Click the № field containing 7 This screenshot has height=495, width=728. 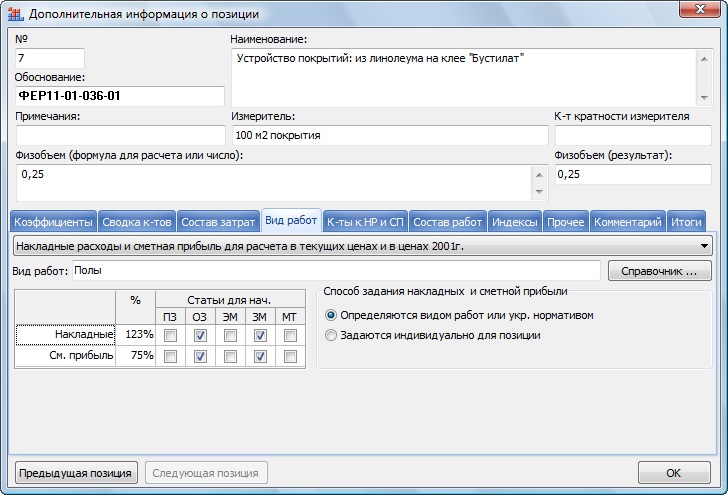50,59
